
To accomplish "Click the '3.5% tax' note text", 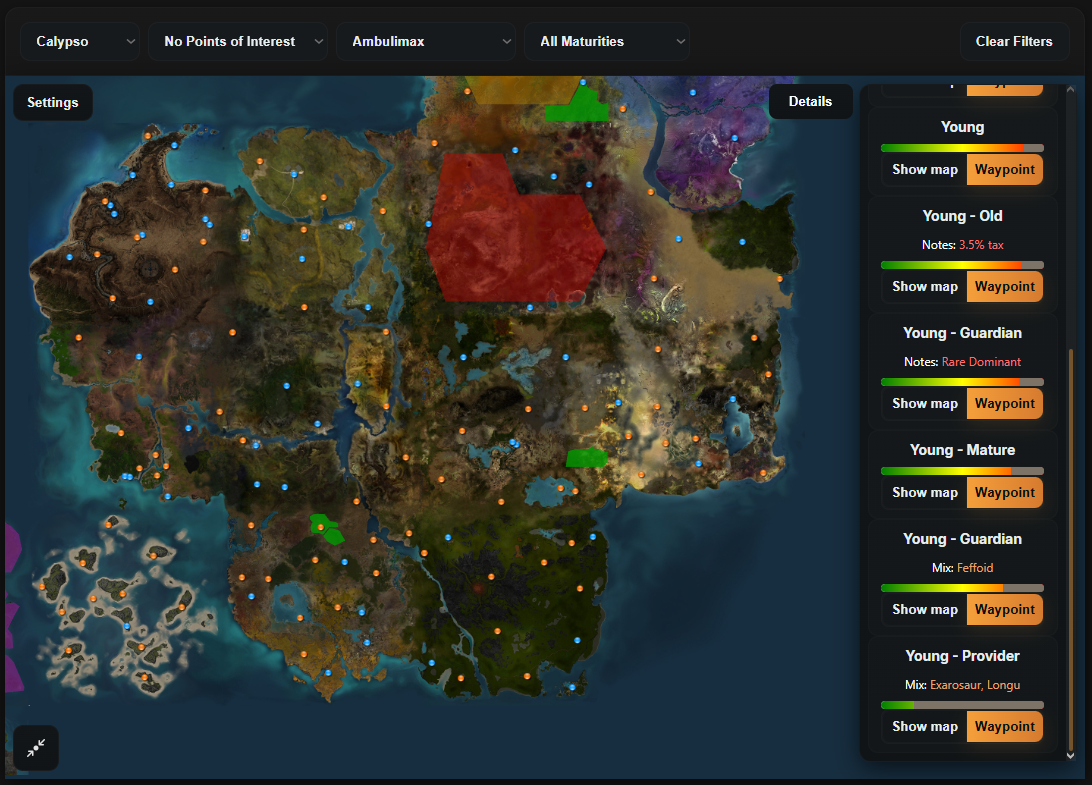I will [x=981, y=245].
